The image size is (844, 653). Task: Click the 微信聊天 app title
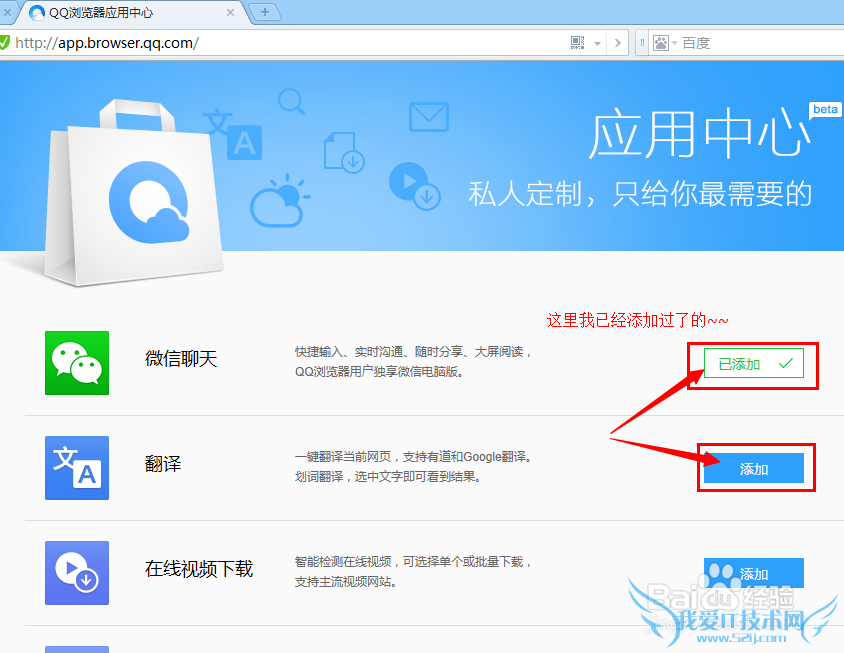tap(181, 359)
